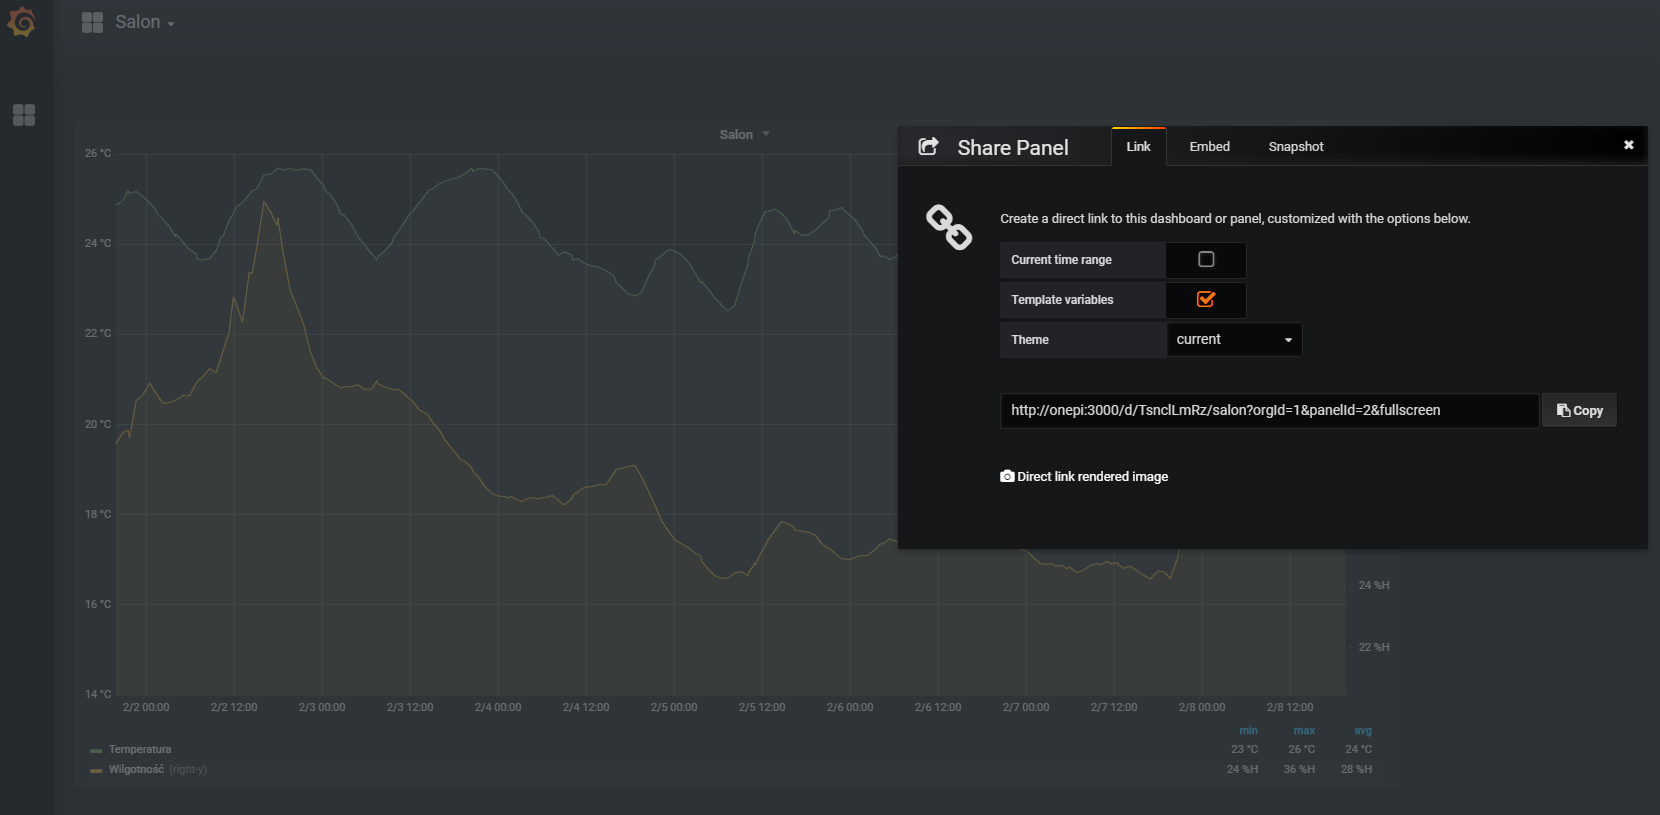This screenshot has width=1660, height=815.
Task: Click the camera icon for rendered image
Action: (1007, 477)
